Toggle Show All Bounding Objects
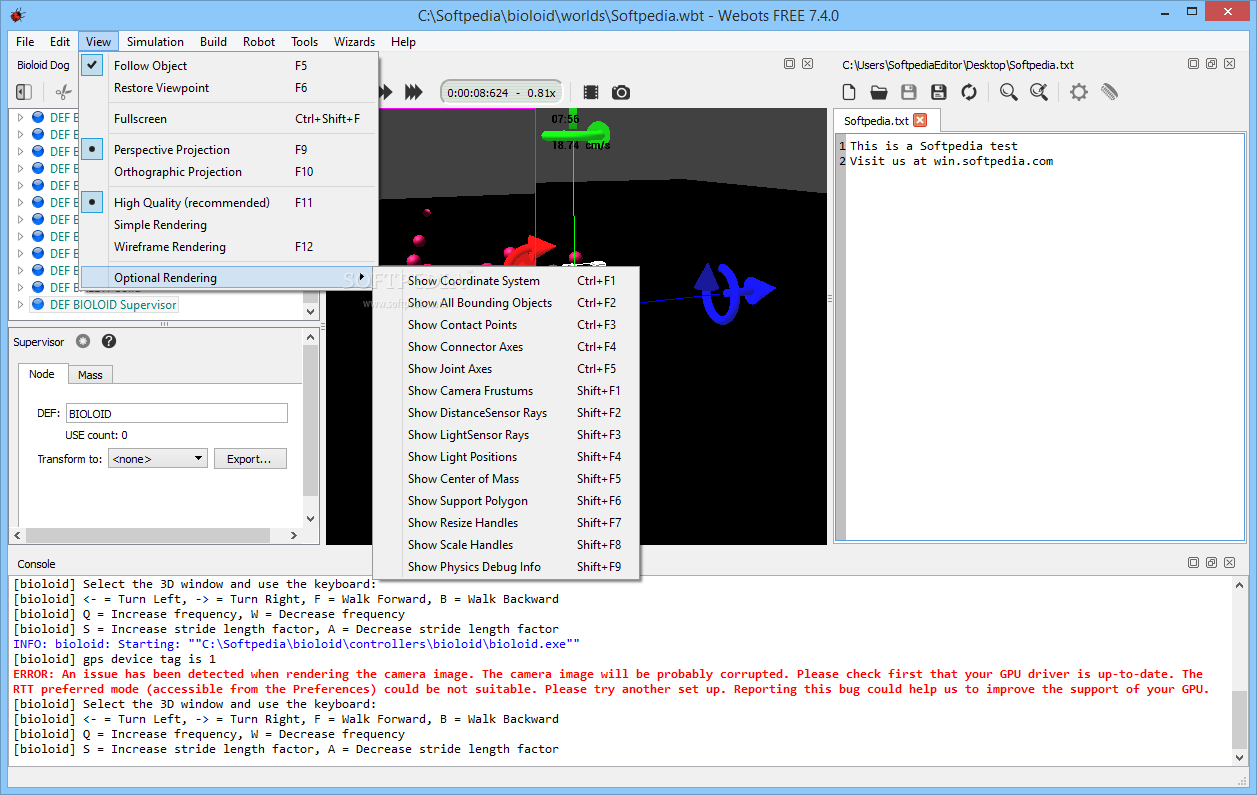This screenshot has width=1257, height=795. (x=506, y=303)
